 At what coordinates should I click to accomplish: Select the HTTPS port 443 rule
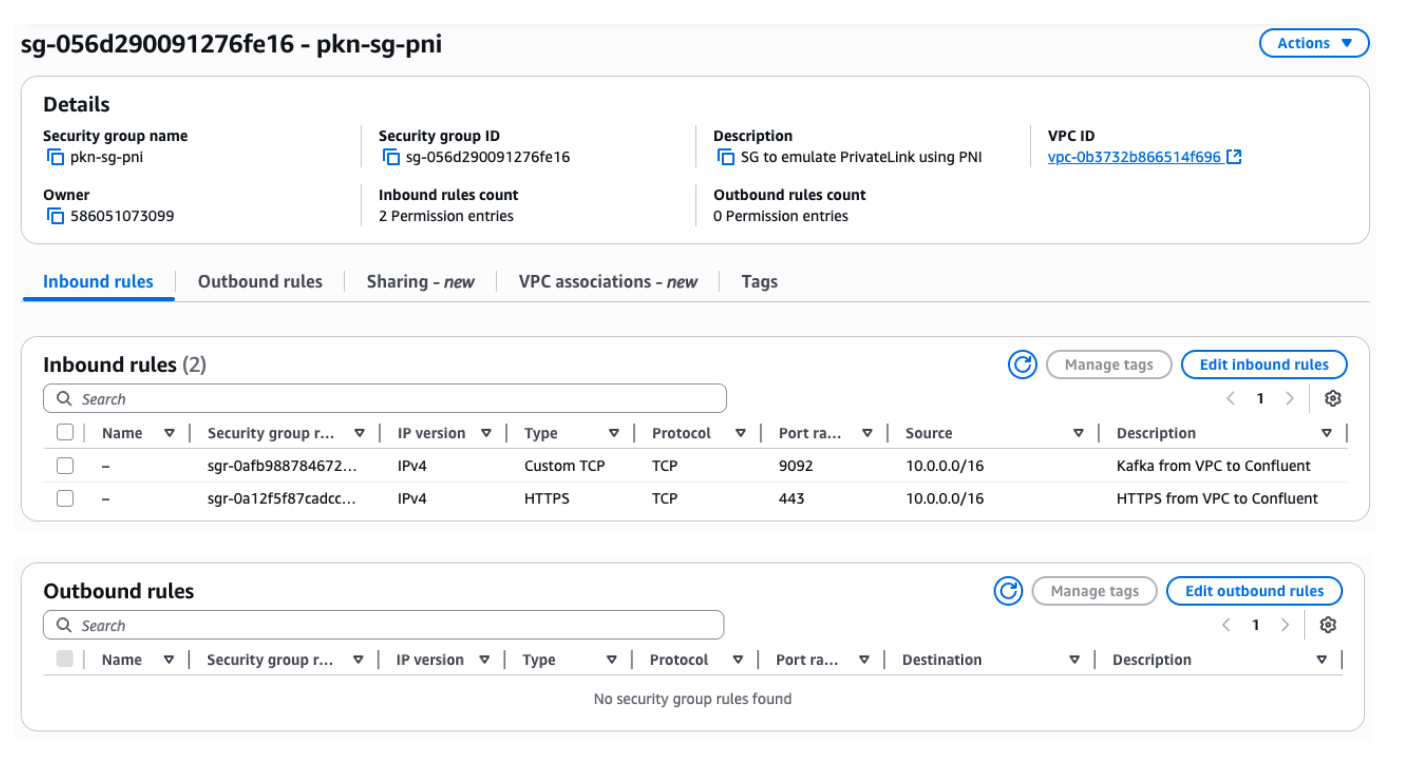click(65, 498)
